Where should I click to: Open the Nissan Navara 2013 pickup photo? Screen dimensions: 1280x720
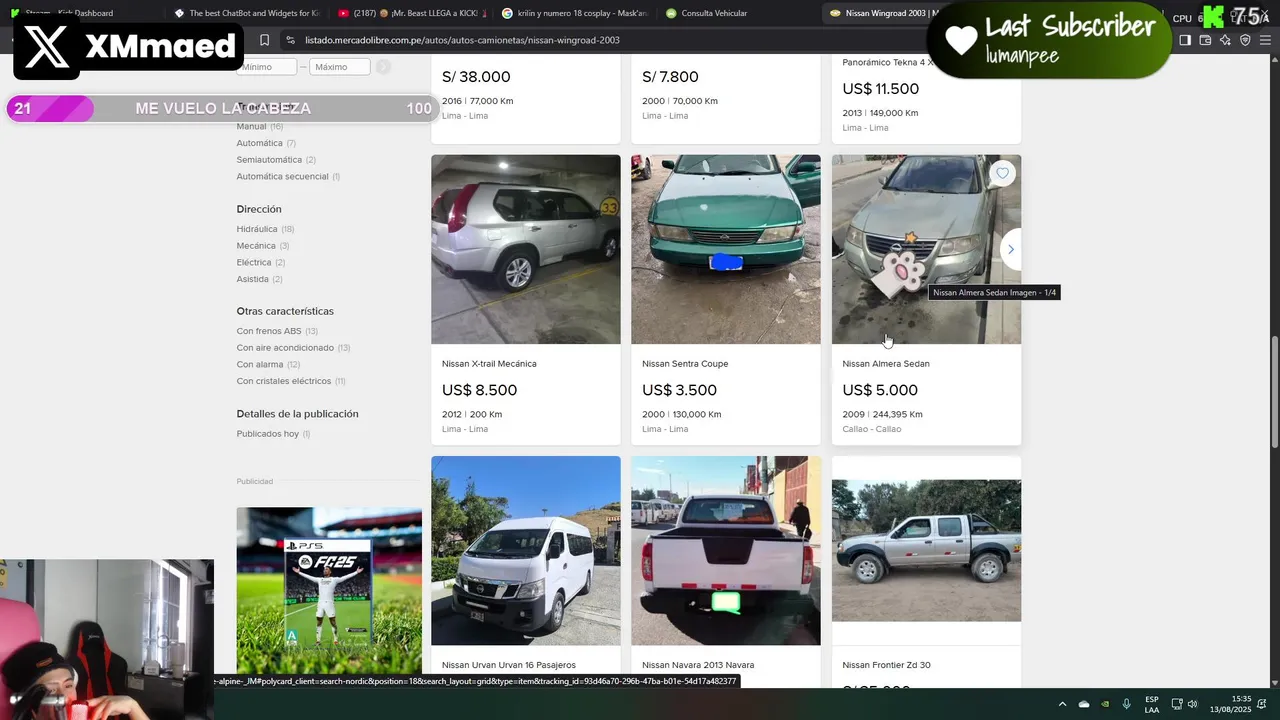[x=726, y=551]
